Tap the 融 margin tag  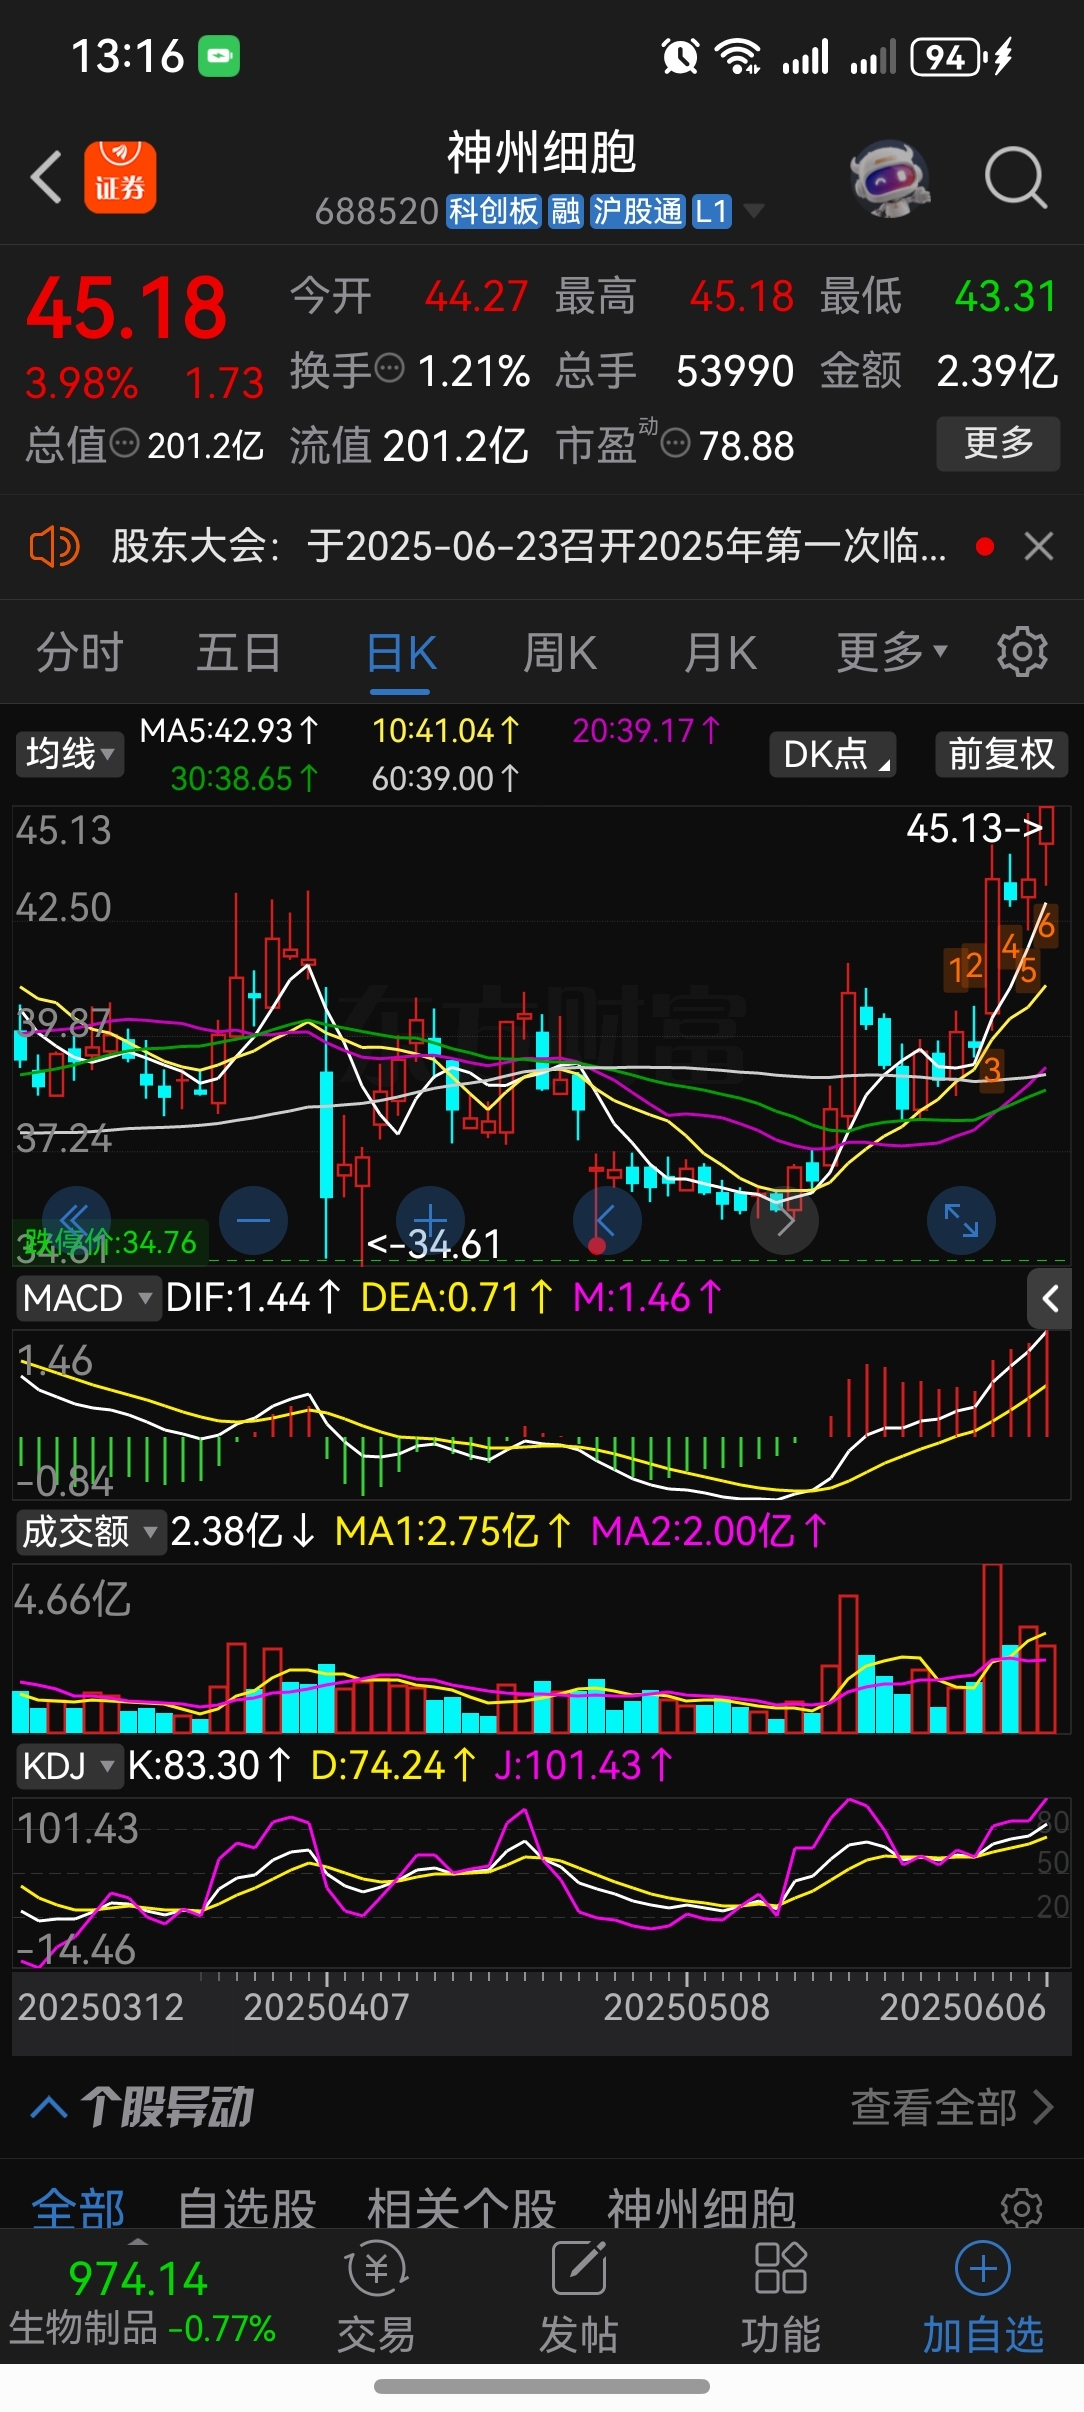[x=565, y=211]
